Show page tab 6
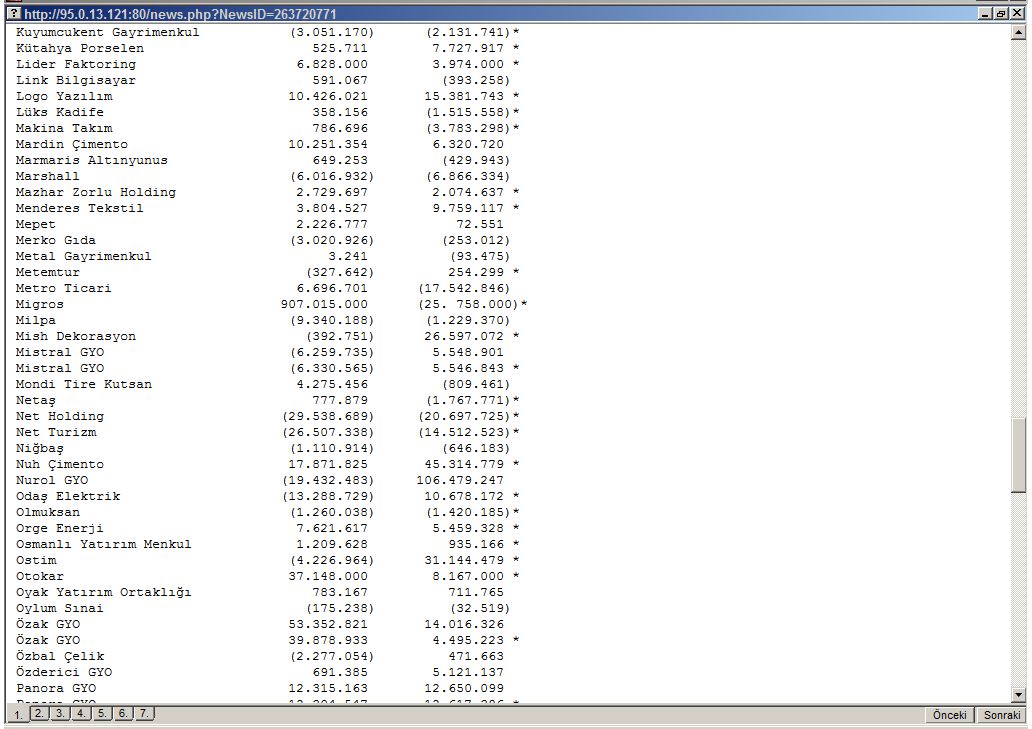Screen dimensions: 1032x729 pyautogui.click(x=123, y=713)
